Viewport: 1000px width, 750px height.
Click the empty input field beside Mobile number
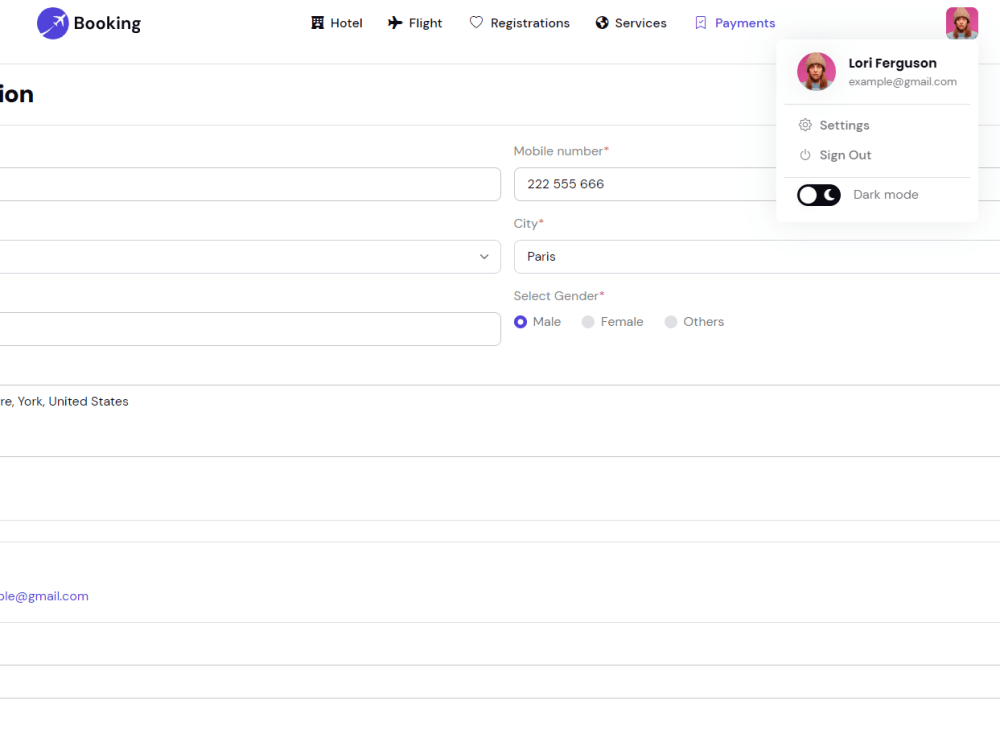click(x=250, y=184)
